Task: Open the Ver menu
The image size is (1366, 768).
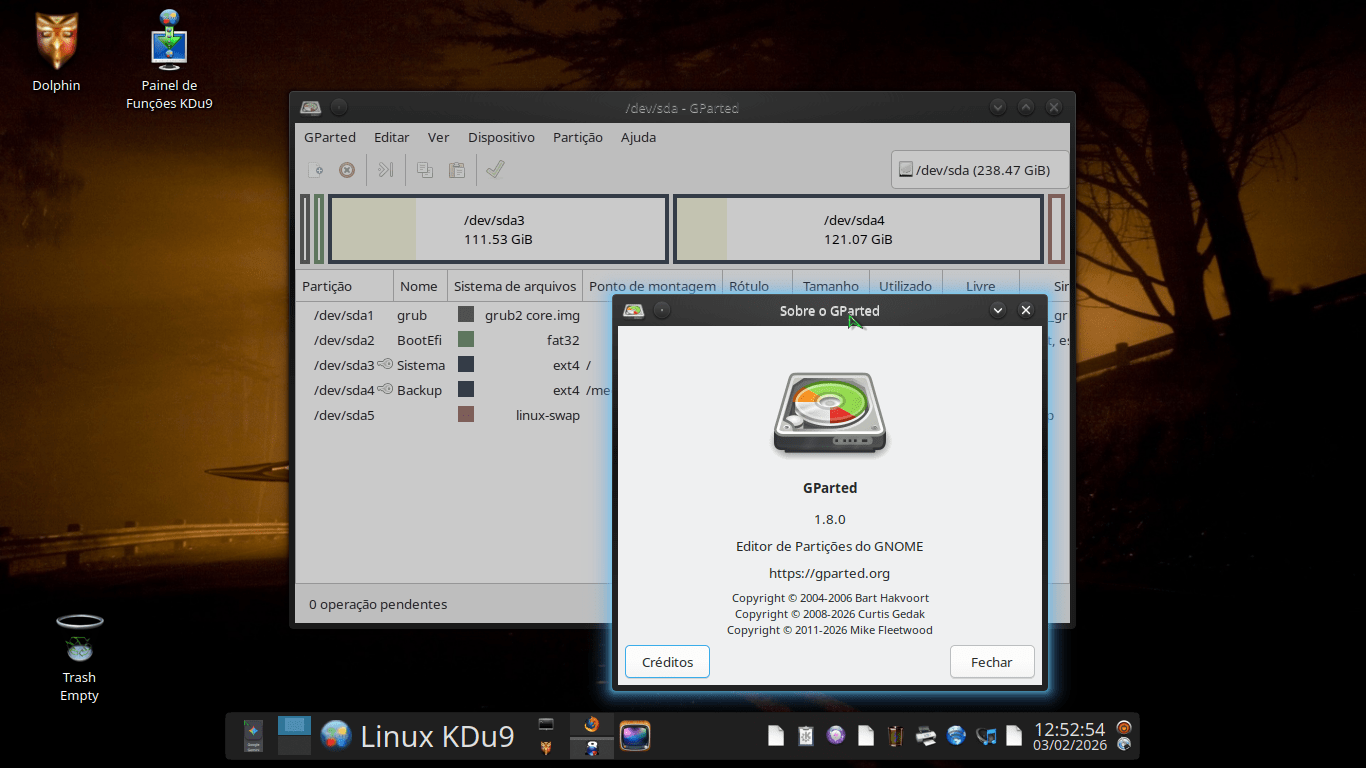Action: (438, 137)
